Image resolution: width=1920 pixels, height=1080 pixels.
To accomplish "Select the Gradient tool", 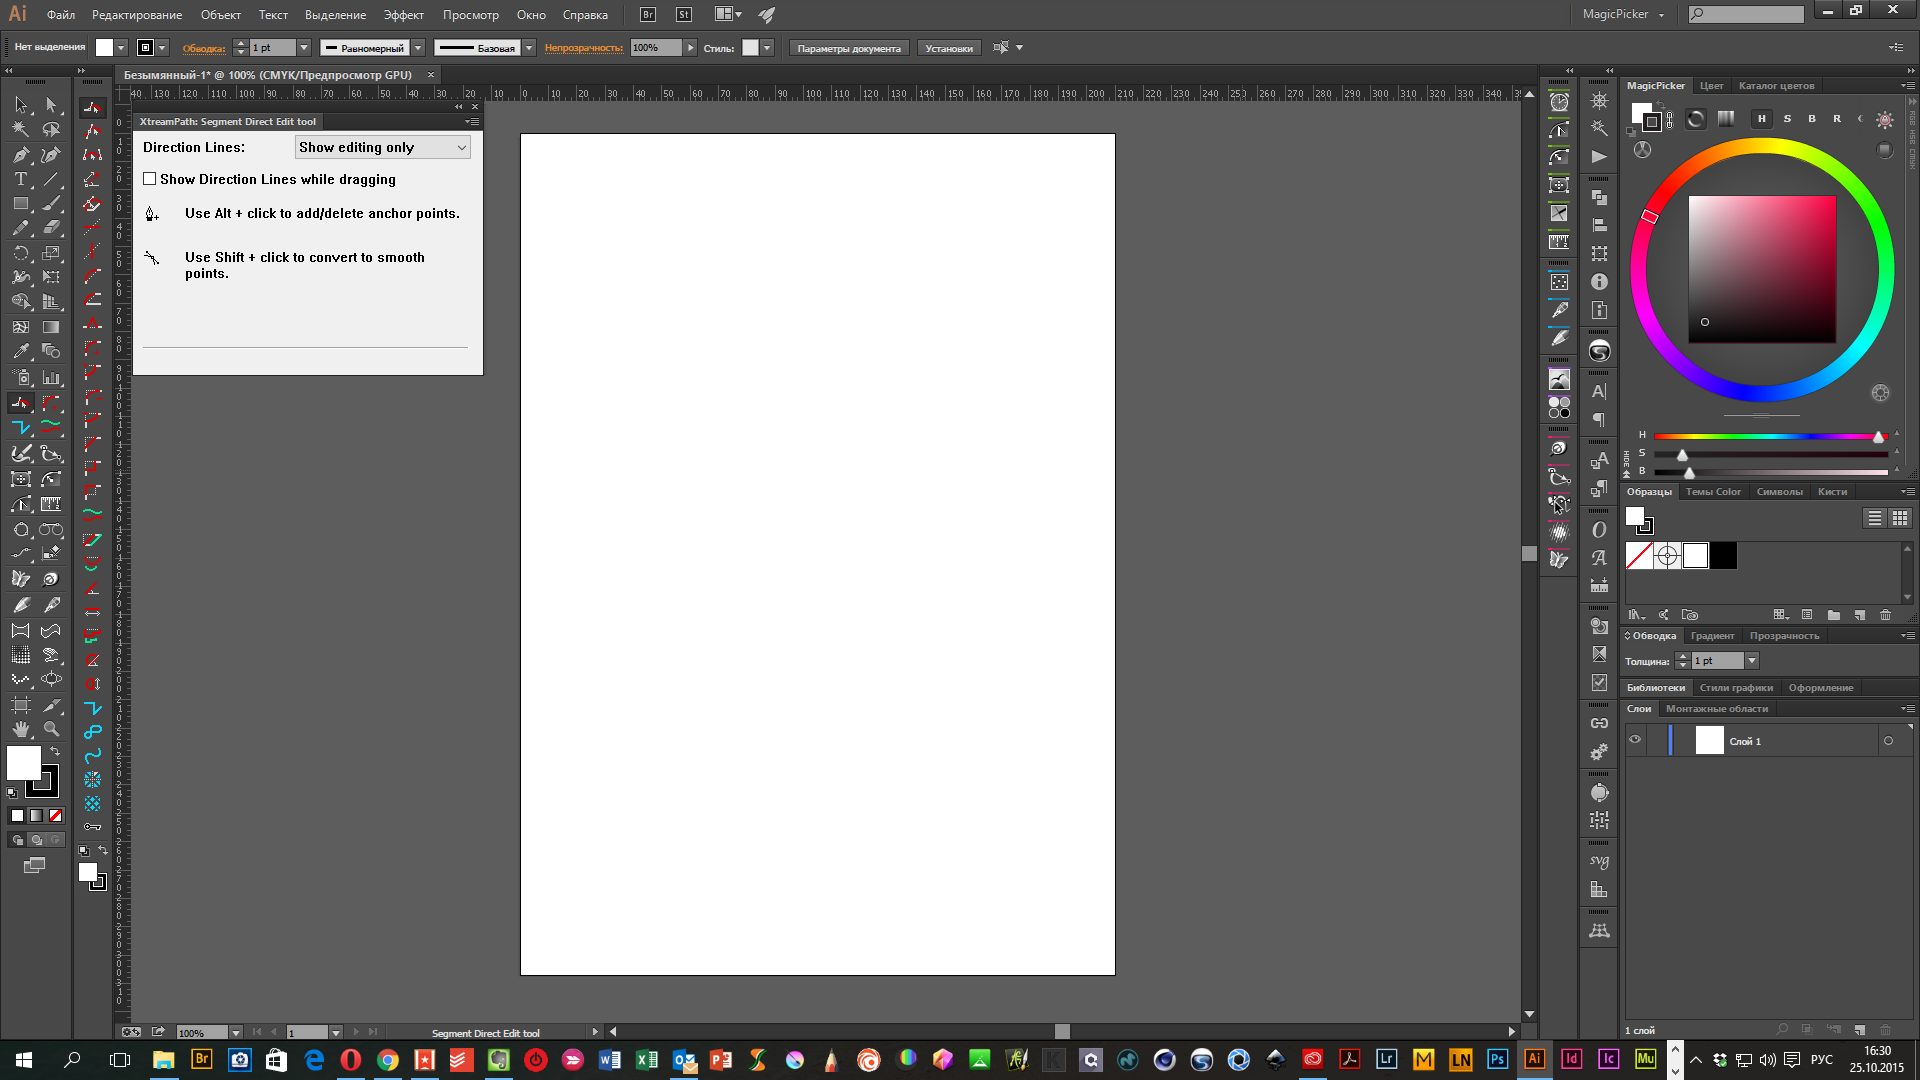I will [x=51, y=327].
